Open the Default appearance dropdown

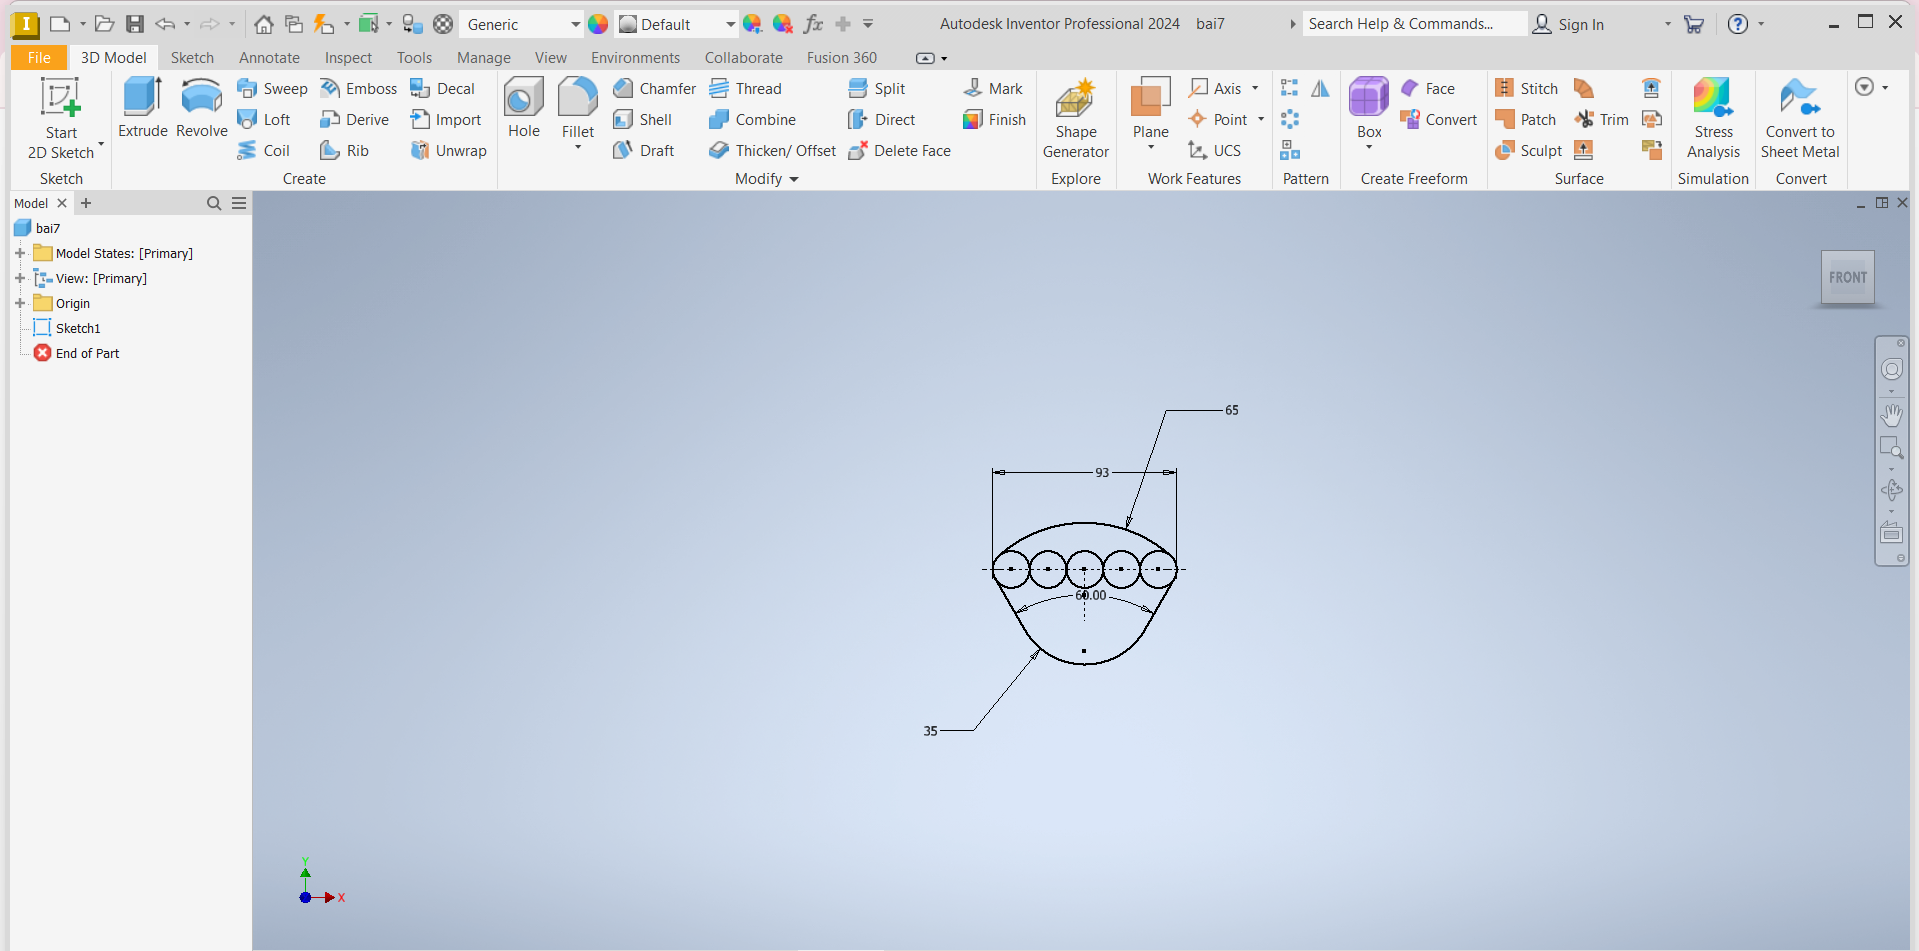pyautogui.click(x=730, y=24)
